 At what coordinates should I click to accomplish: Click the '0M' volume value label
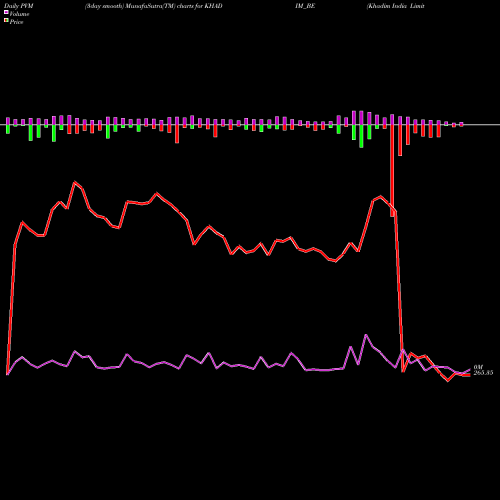[x=478, y=367]
